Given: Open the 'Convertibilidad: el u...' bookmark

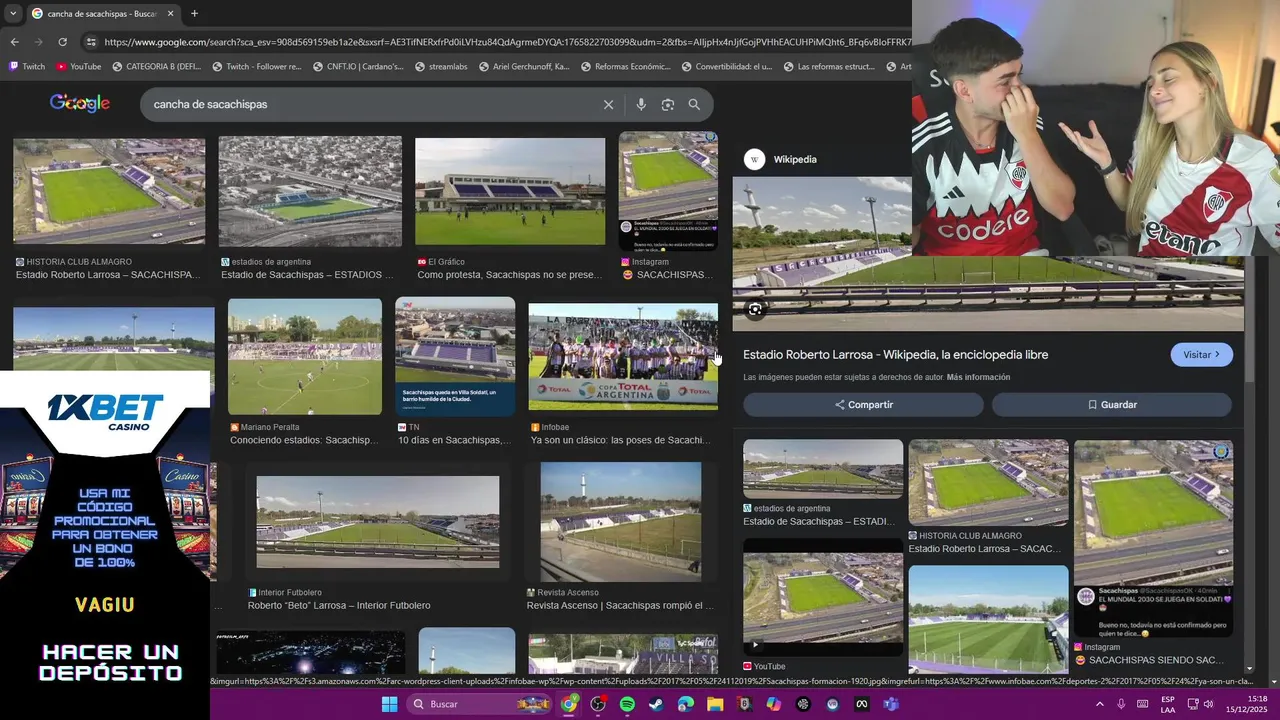Looking at the screenshot, I should tap(727, 67).
